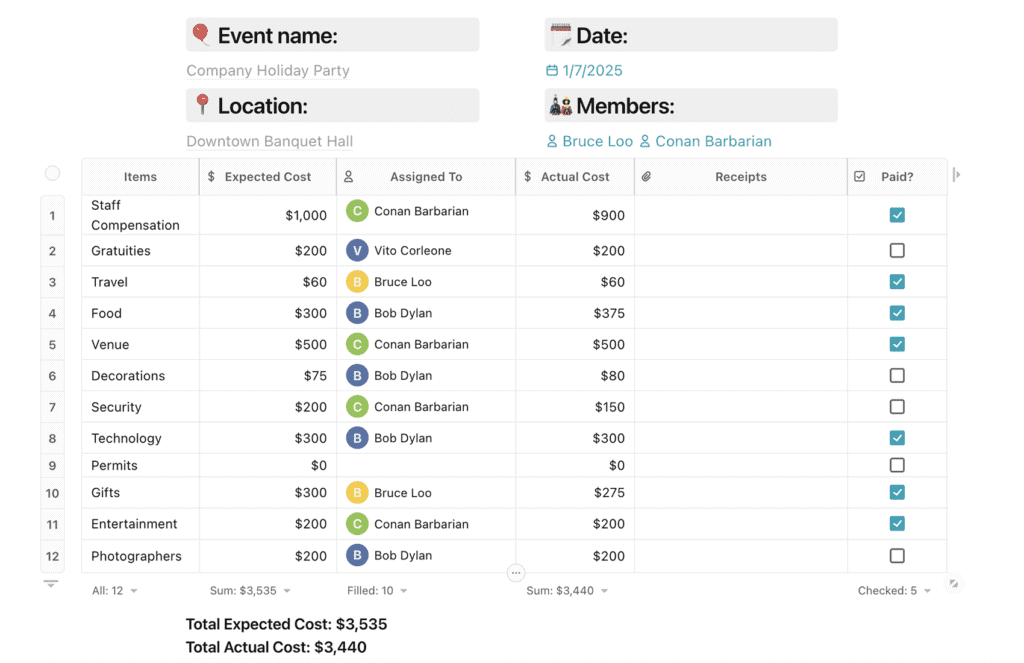Open the Conan Barbarian member link
This screenshot has width=1024, height=663.
pyautogui.click(x=712, y=142)
